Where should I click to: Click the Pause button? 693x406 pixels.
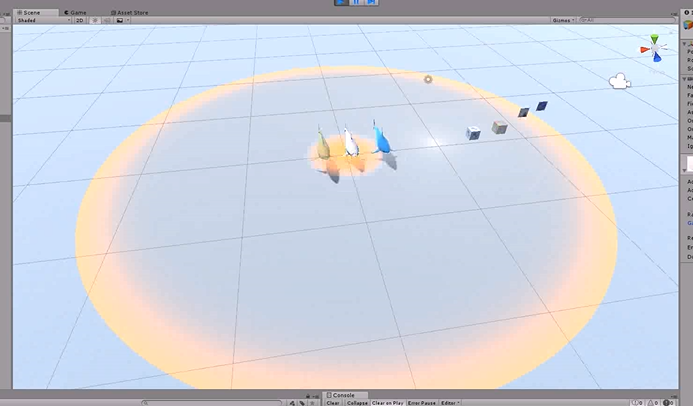[356, 2]
